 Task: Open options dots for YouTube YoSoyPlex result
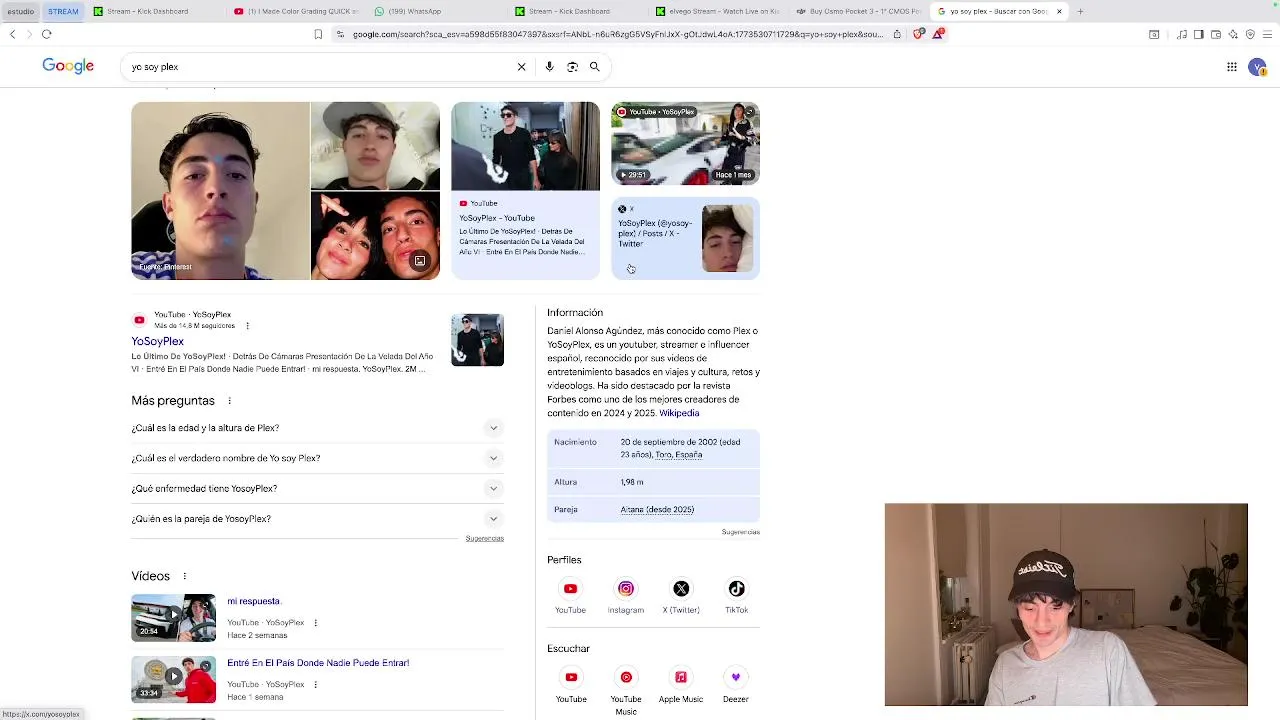click(247, 326)
